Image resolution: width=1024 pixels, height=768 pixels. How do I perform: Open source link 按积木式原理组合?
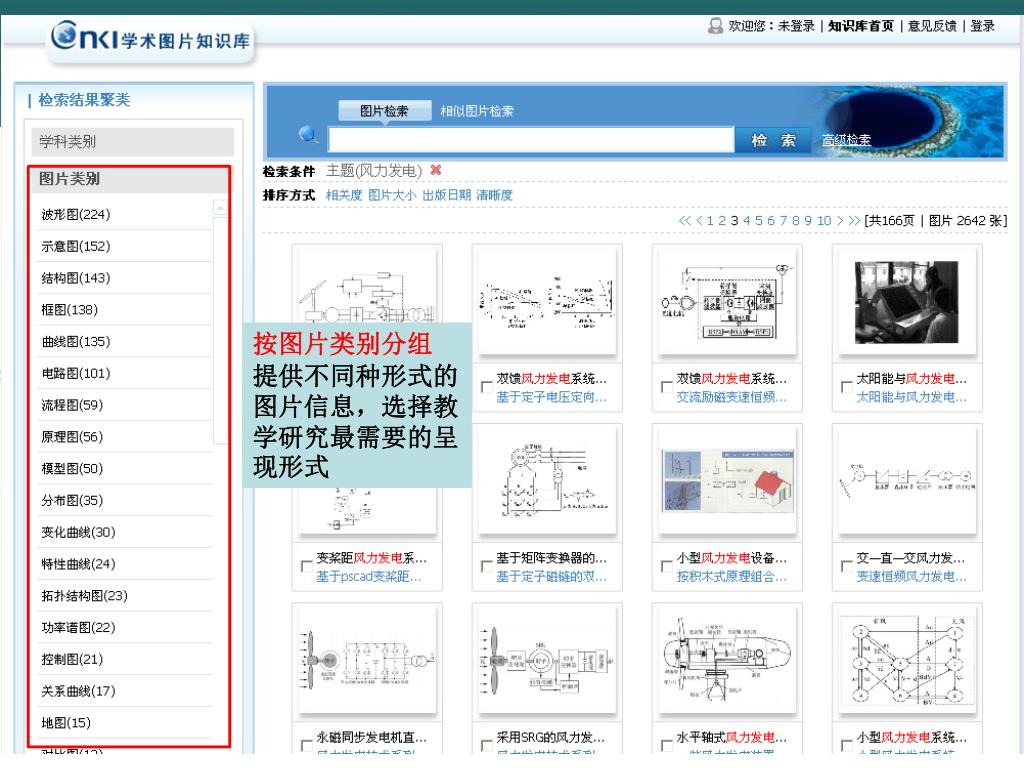[731, 577]
